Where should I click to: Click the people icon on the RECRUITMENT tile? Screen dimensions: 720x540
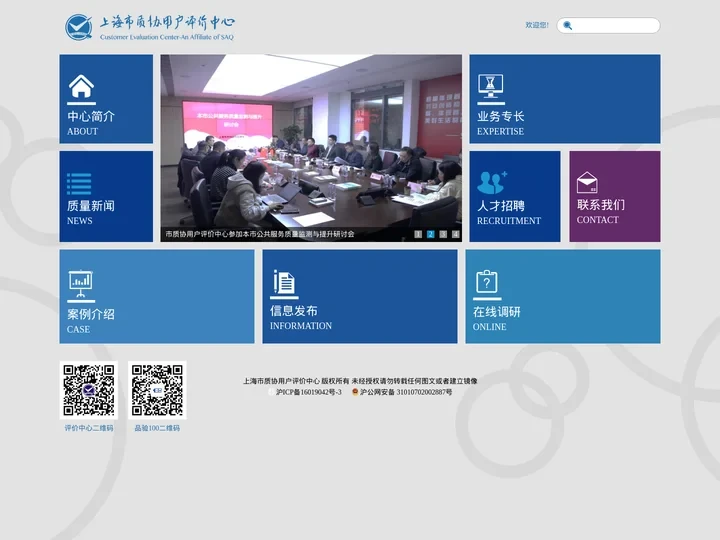492,182
